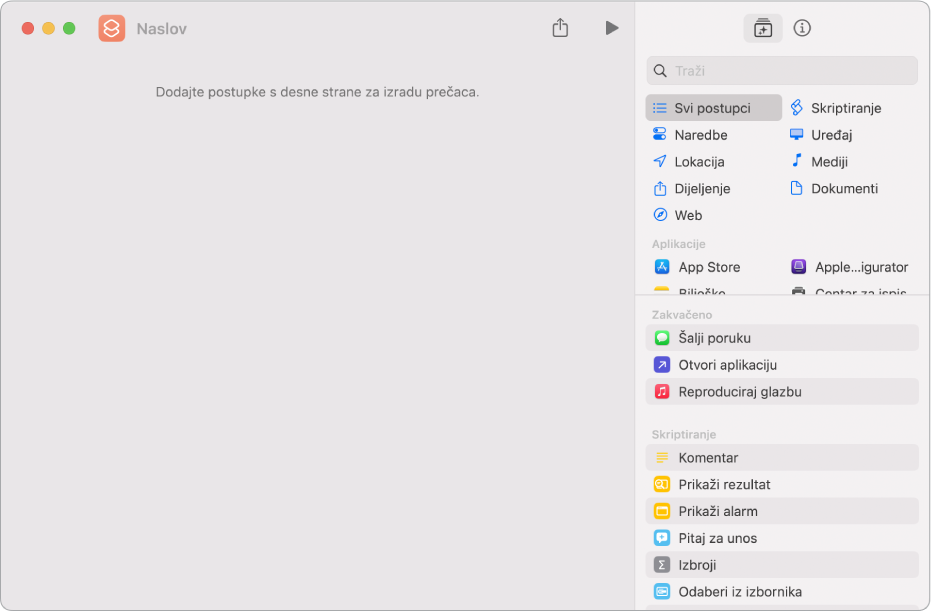Screen dimensions: 931x612
Task: Choose Apple Configurator under Aplikacije
Action: (852, 267)
